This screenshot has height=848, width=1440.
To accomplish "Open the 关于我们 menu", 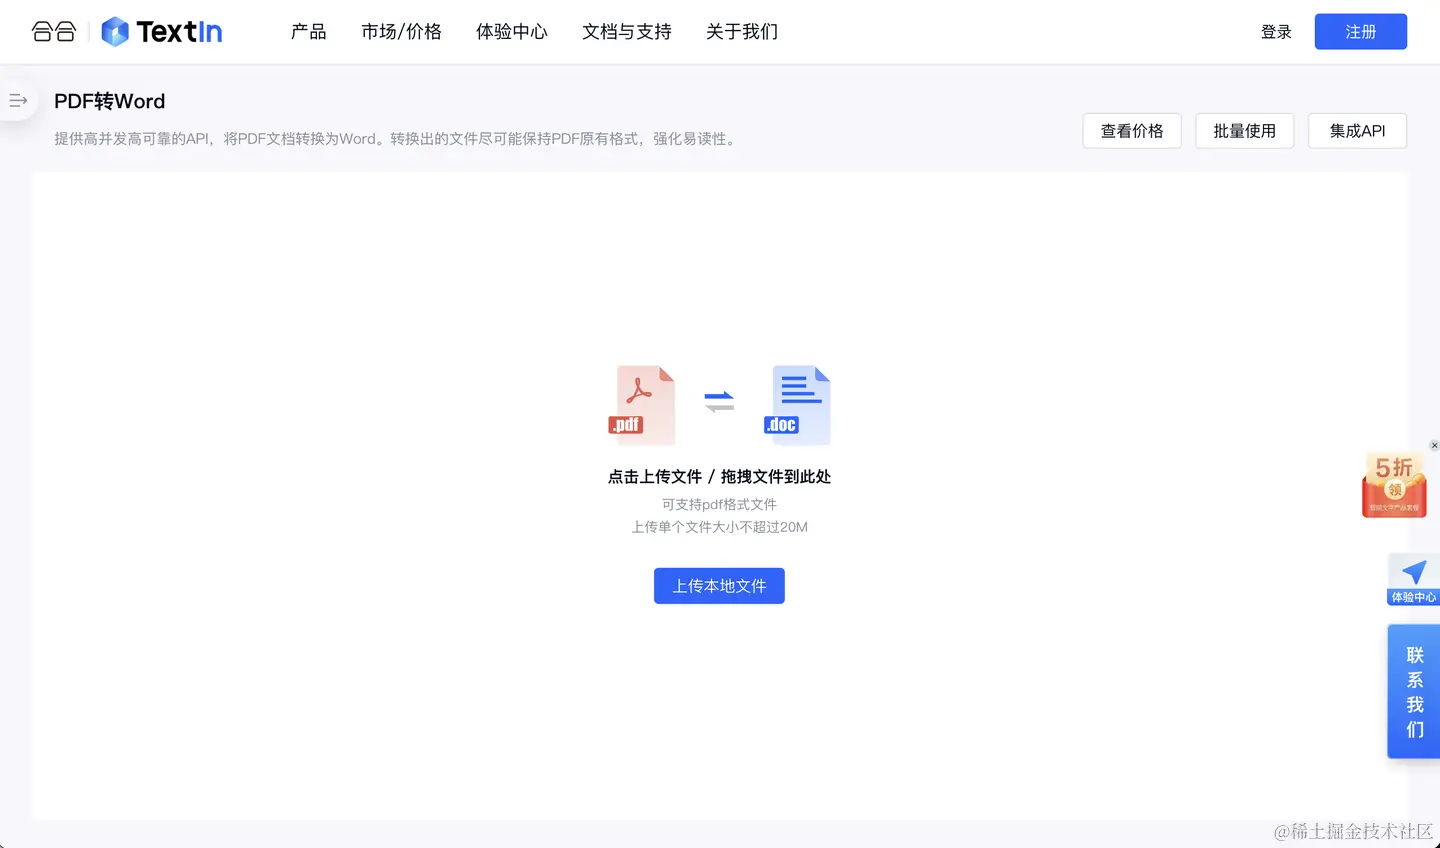I will coord(742,32).
